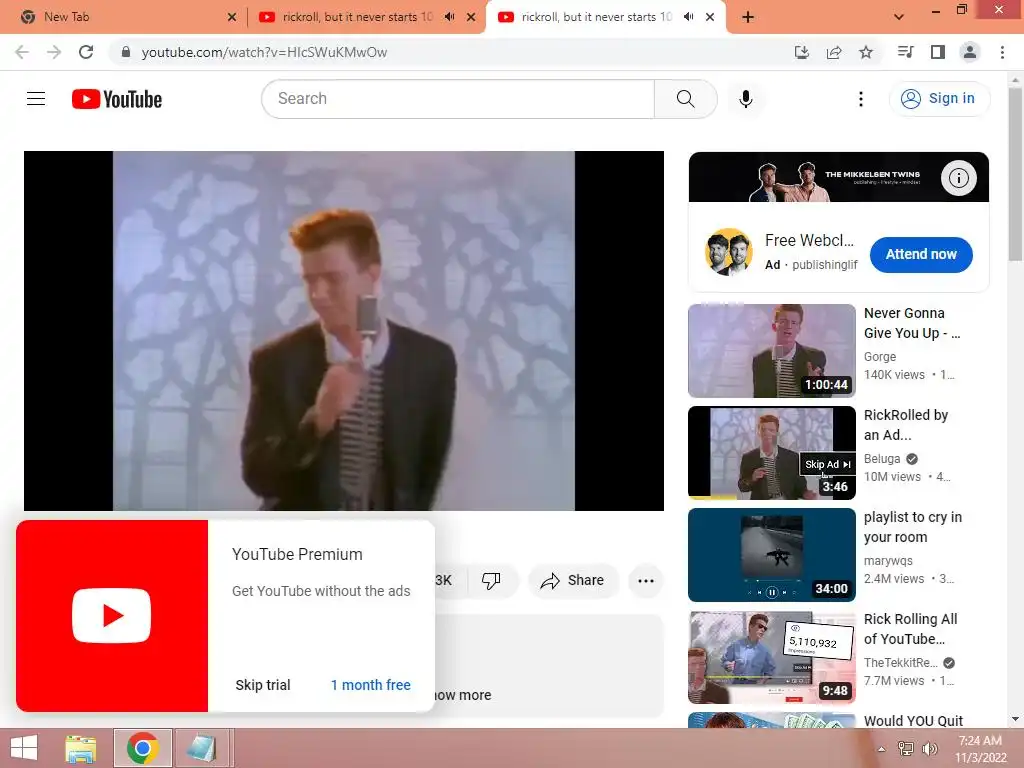This screenshot has height=768, width=1024.
Task: Click the red YouTube Premium logo image
Action: [112, 616]
